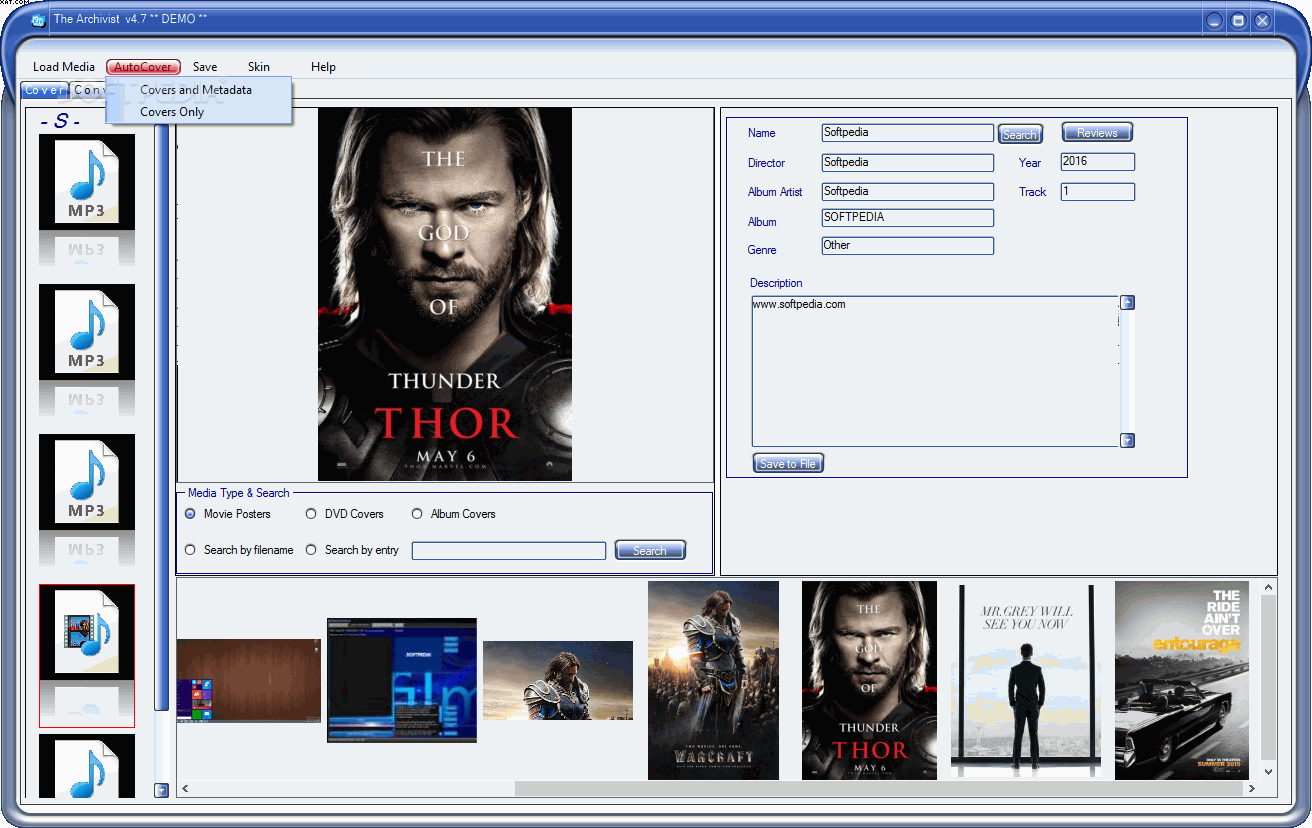Open the Load Media menu
This screenshot has height=828, width=1312.
coord(64,67)
